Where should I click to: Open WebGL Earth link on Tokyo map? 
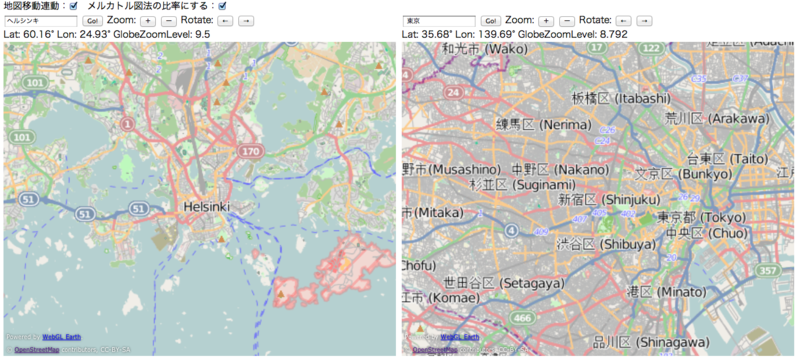(460, 337)
